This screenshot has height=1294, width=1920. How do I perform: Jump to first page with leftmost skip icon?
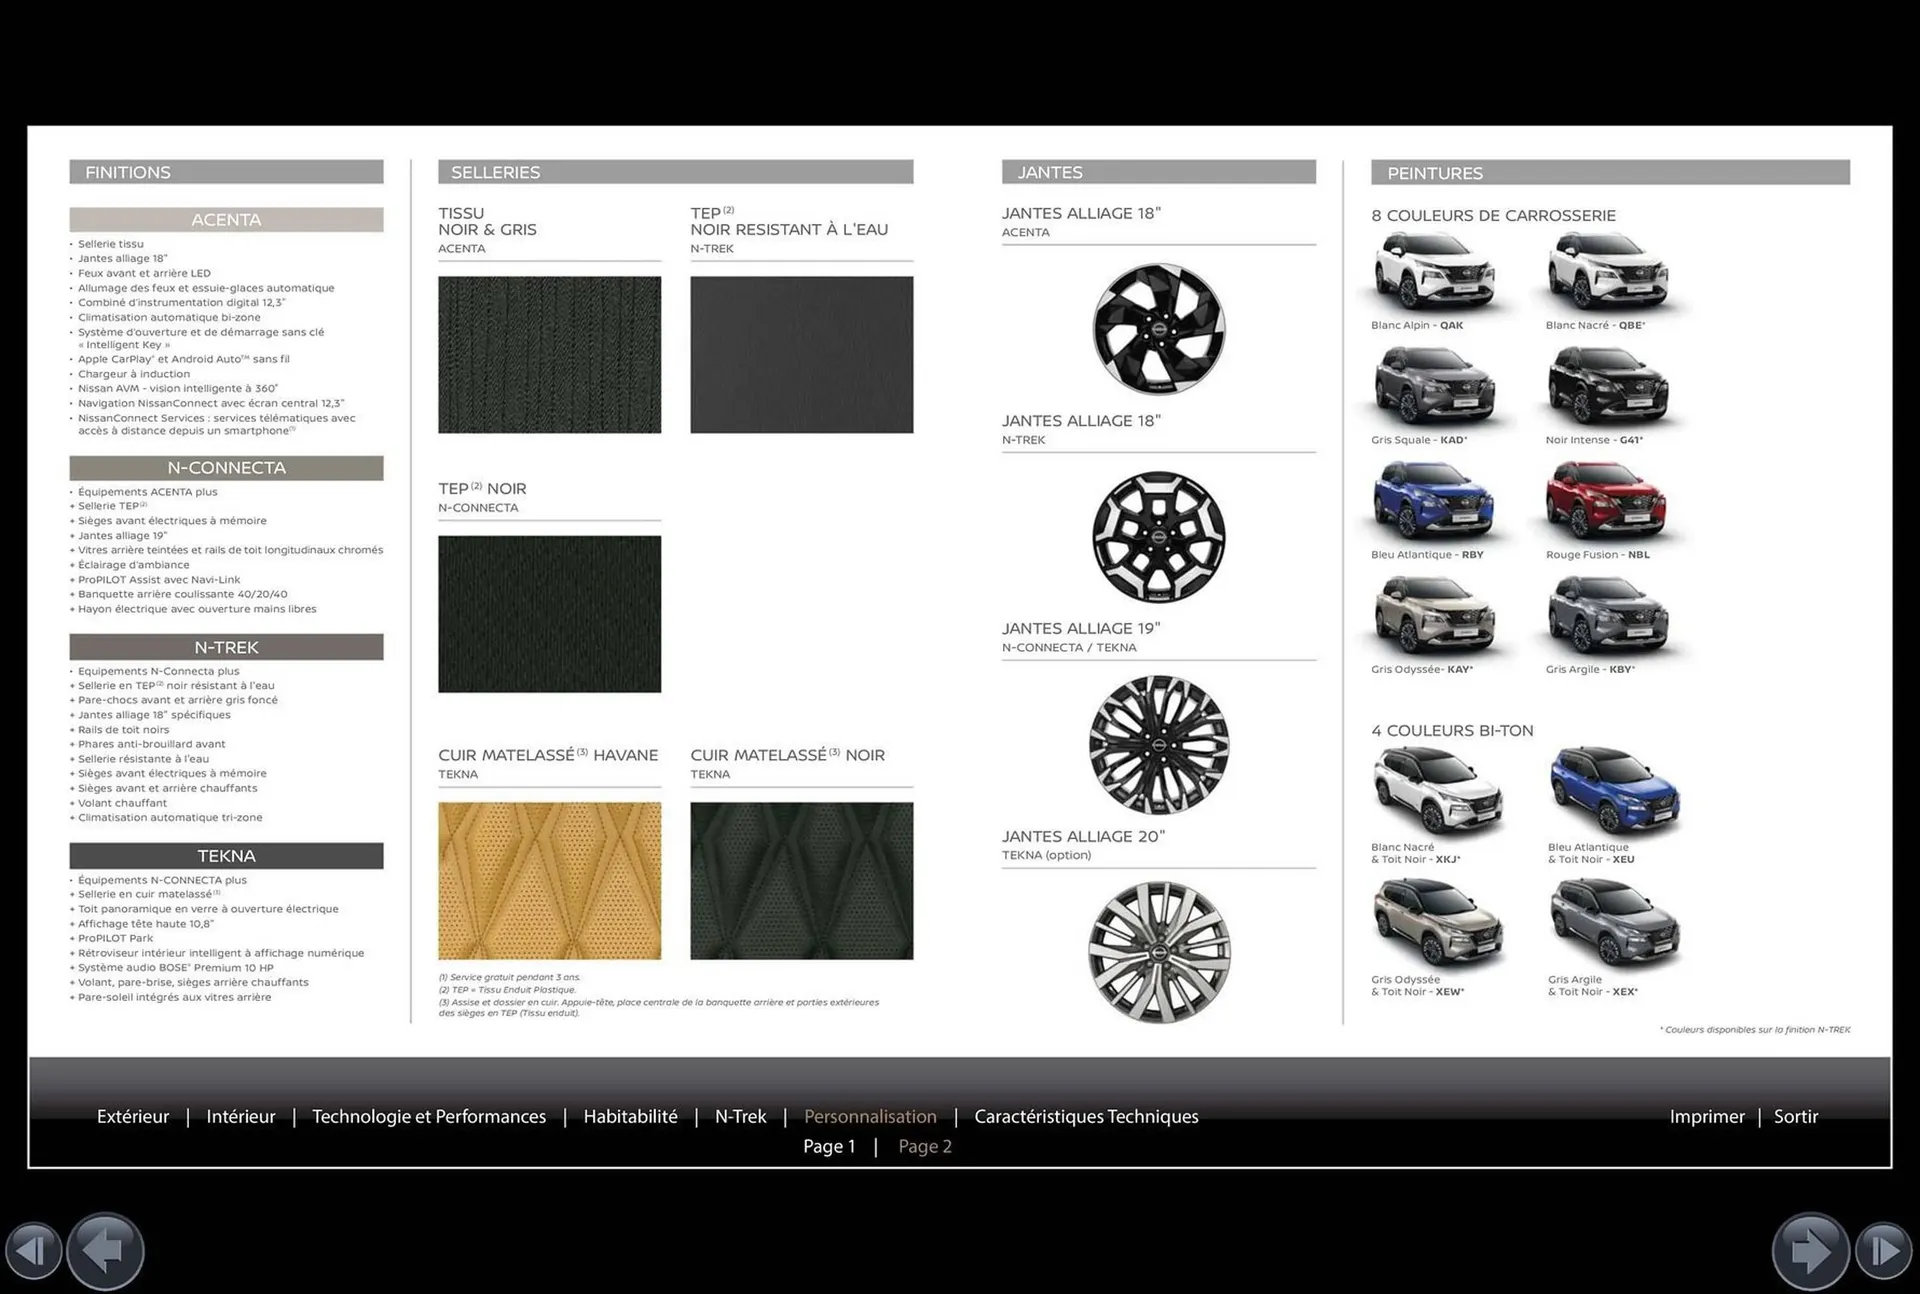point(34,1250)
